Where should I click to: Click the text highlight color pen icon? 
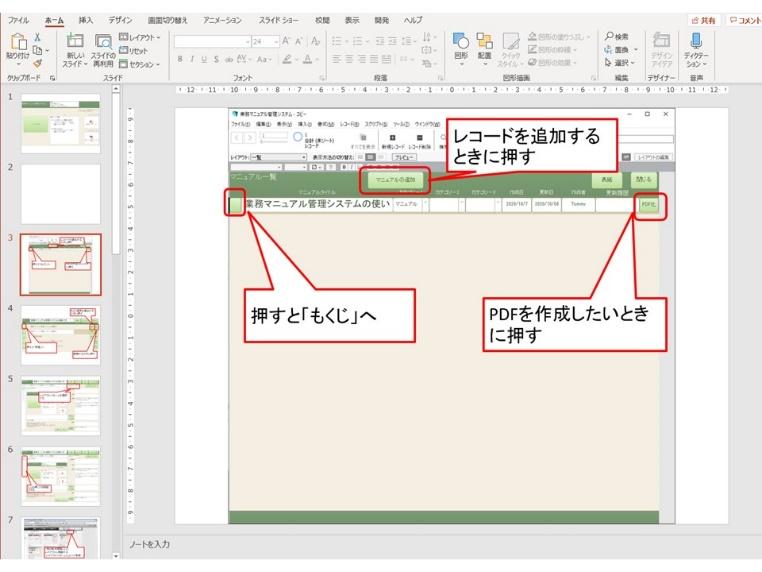287,59
